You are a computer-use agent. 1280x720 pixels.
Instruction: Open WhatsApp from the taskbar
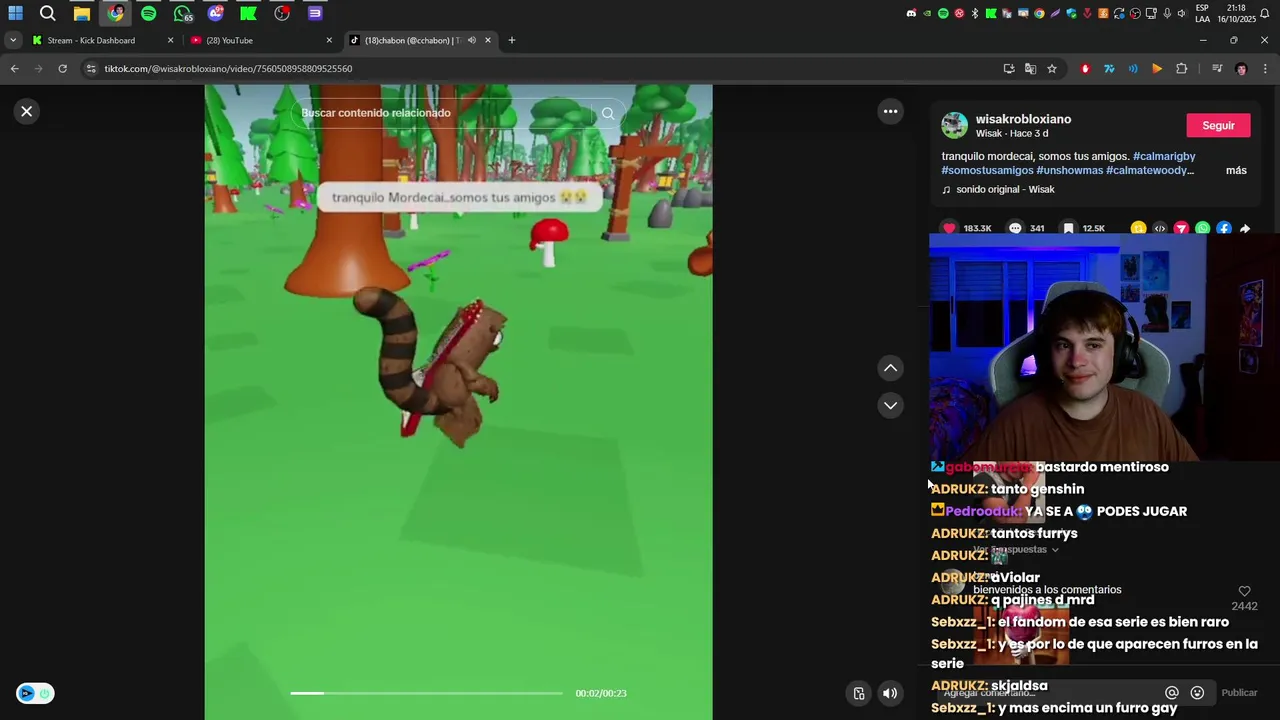[182, 13]
